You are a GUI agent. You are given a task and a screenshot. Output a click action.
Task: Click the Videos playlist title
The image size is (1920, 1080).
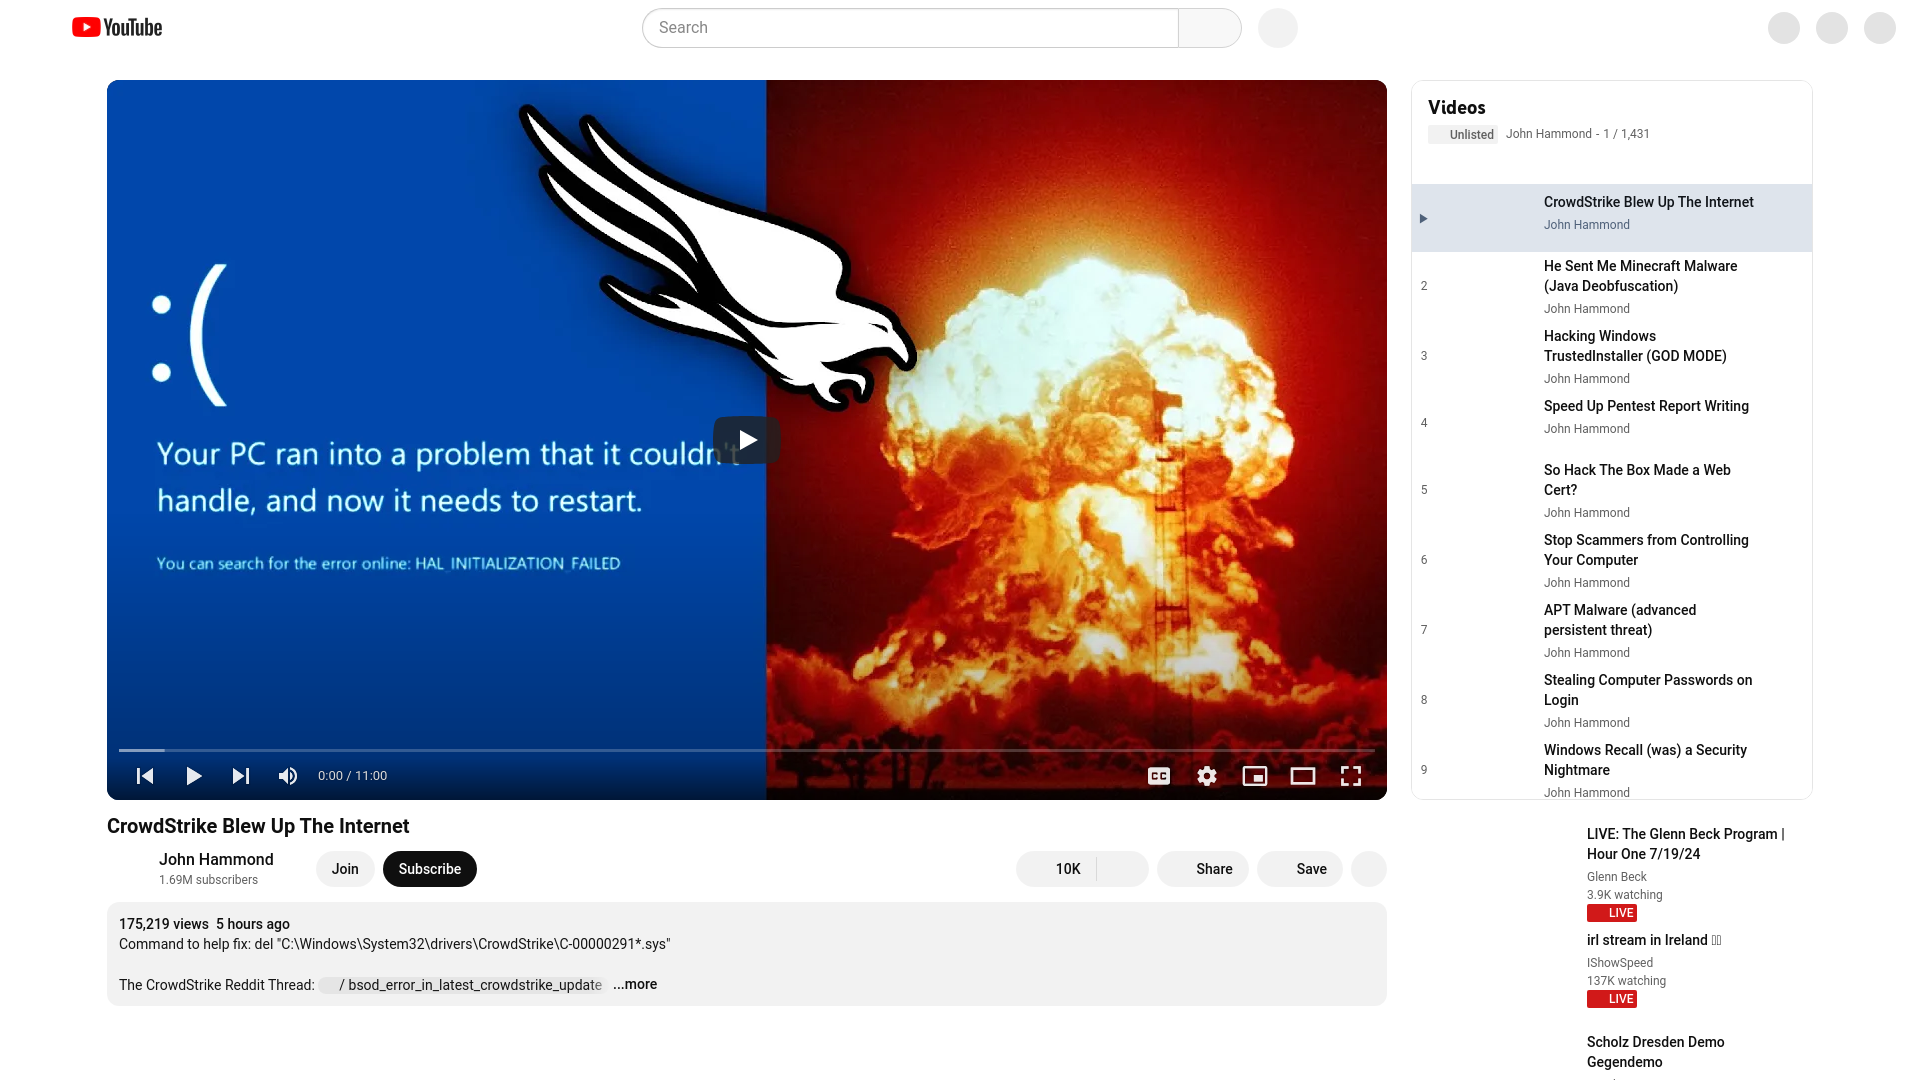point(1456,108)
